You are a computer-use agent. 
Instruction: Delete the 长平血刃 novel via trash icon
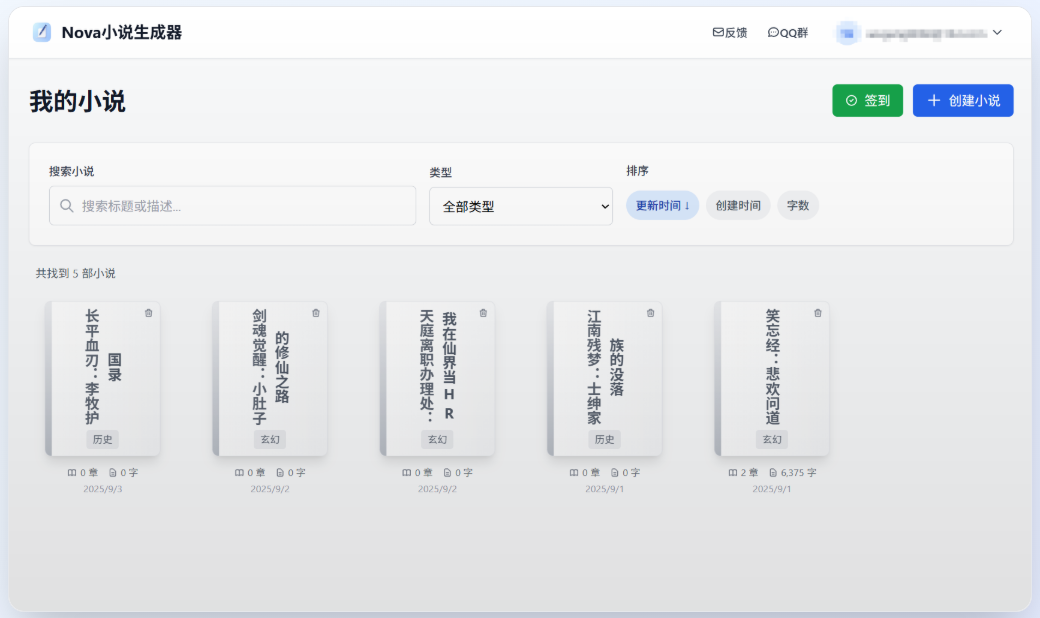pos(149,313)
